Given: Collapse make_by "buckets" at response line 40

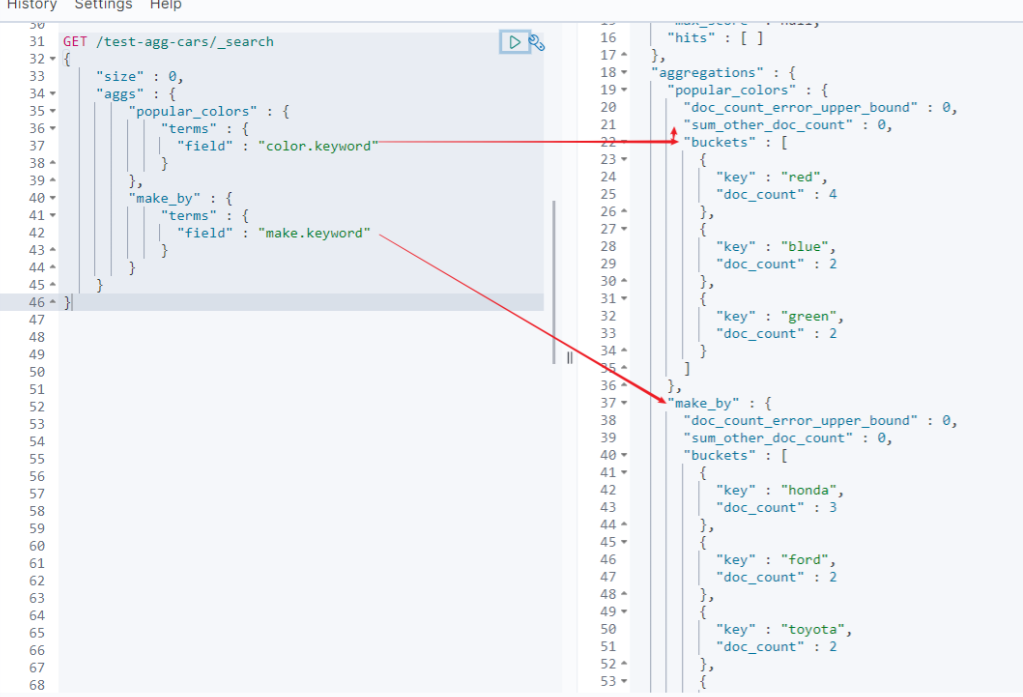Looking at the screenshot, I should (x=624, y=456).
